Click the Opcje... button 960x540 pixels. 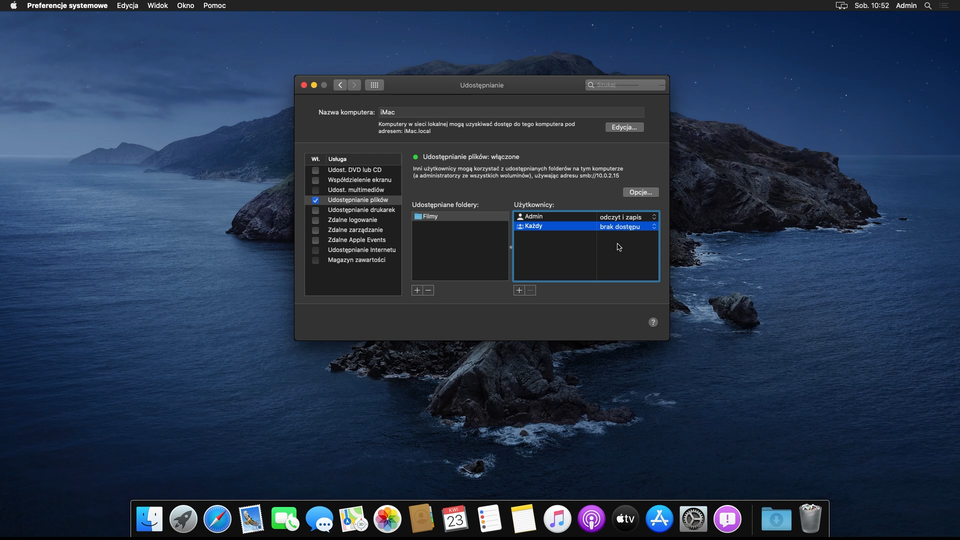tap(640, 192)
